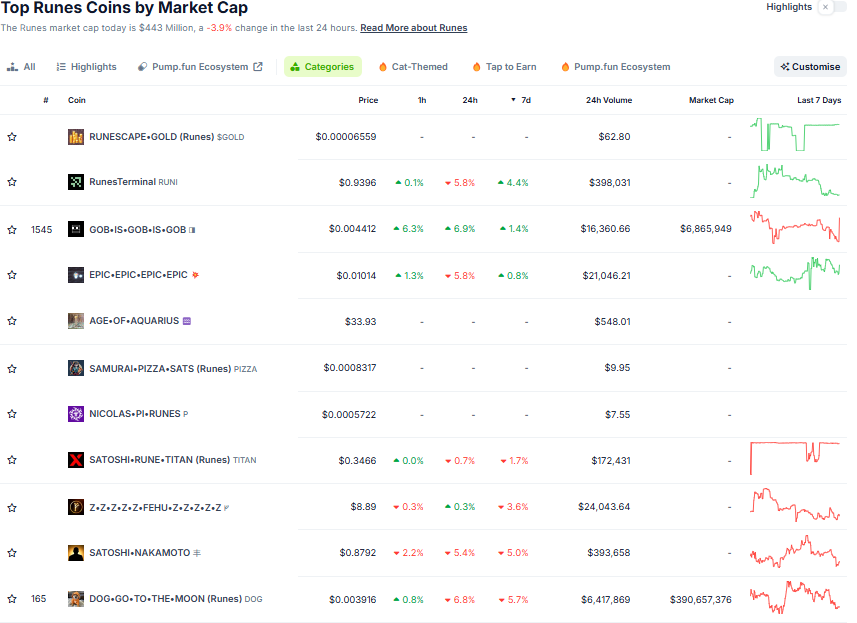Image resolution: width=857 pixels, height=623 pixels.
Task: Click DOG·GO·TO·THE·MOON's 7-day sparkline chart
Action: coord(795,598)
